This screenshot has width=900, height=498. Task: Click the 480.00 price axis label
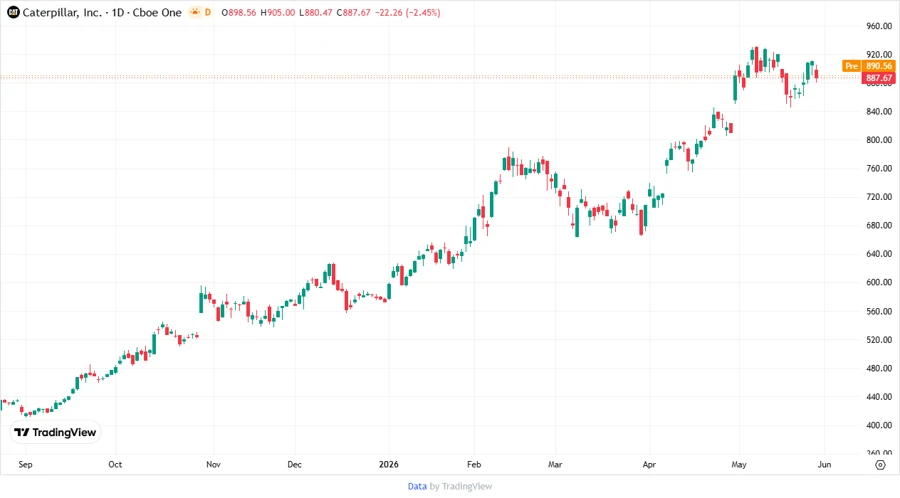point(879,368)
